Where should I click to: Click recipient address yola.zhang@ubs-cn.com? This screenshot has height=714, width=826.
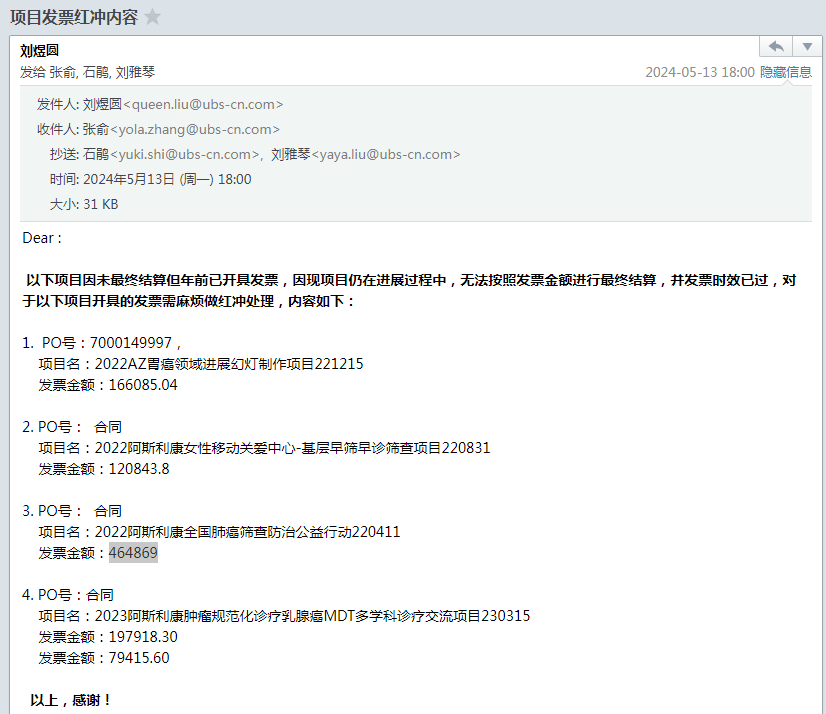tap(194, 129)
